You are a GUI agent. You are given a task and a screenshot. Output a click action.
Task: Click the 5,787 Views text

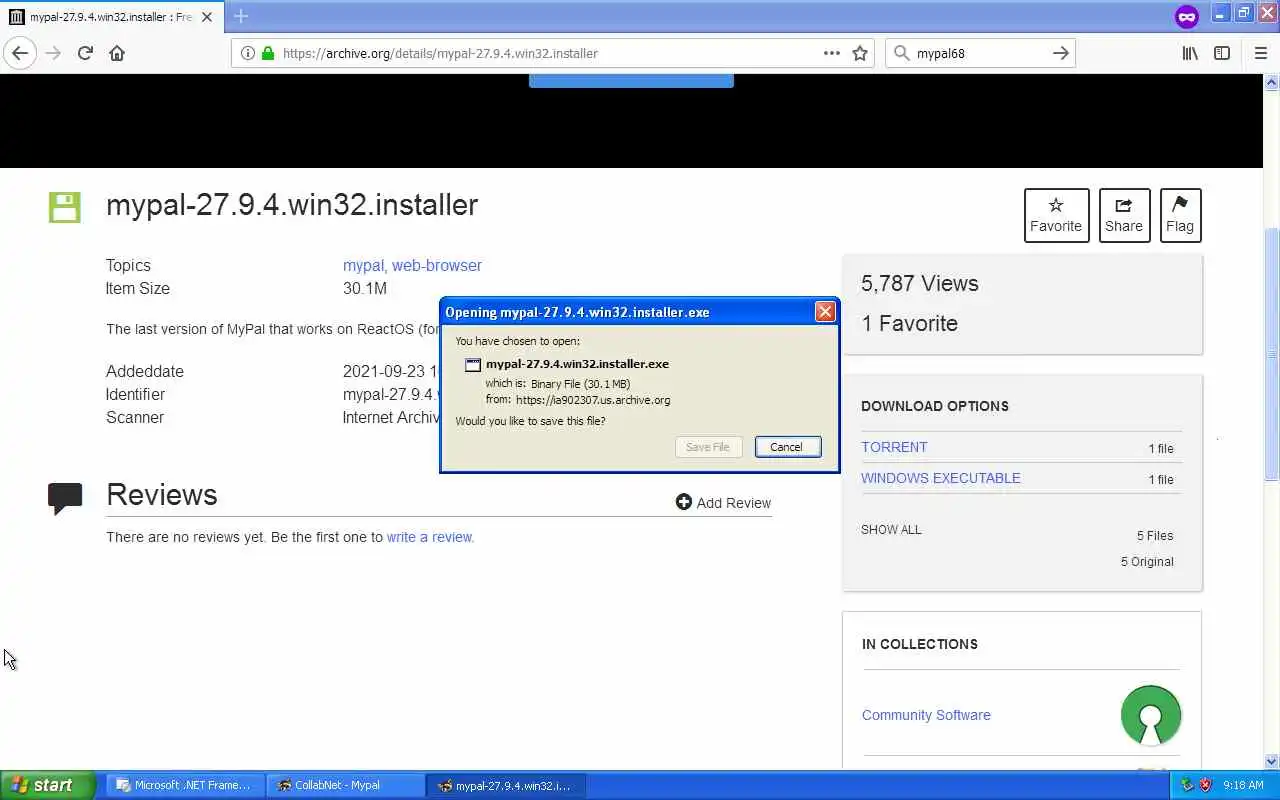pos(920,284)
